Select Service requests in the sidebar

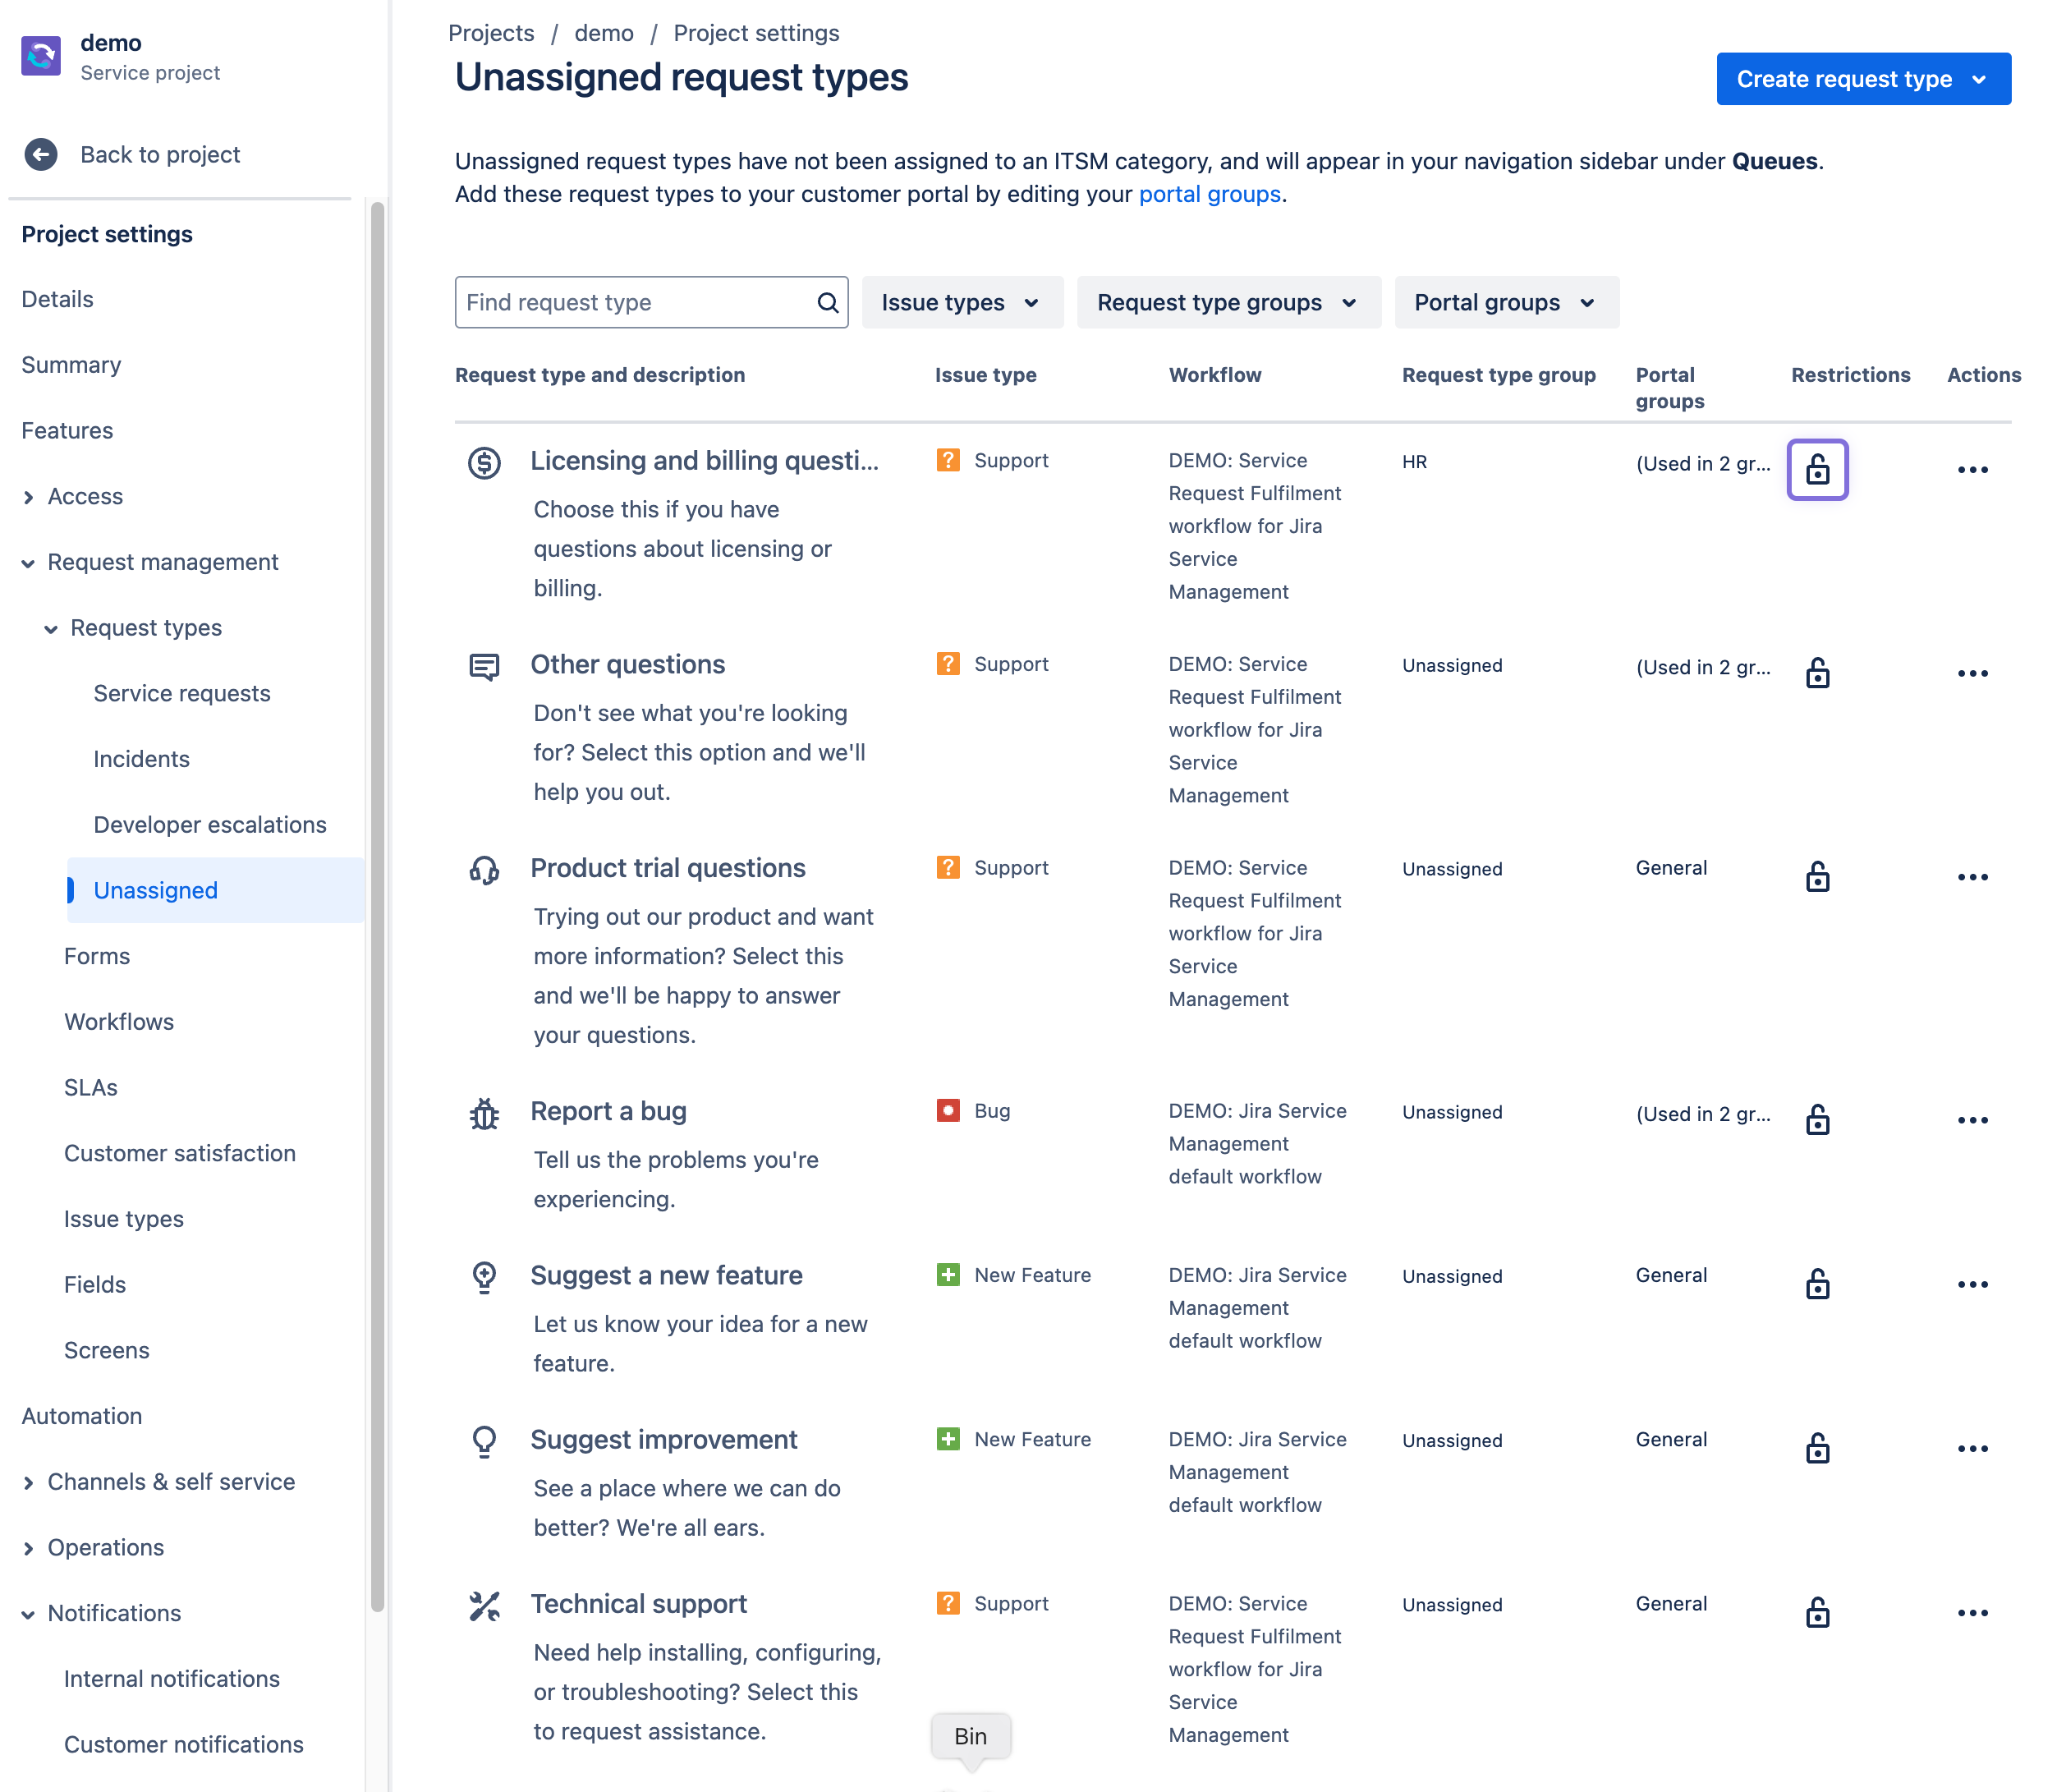(x=182, y=693)
